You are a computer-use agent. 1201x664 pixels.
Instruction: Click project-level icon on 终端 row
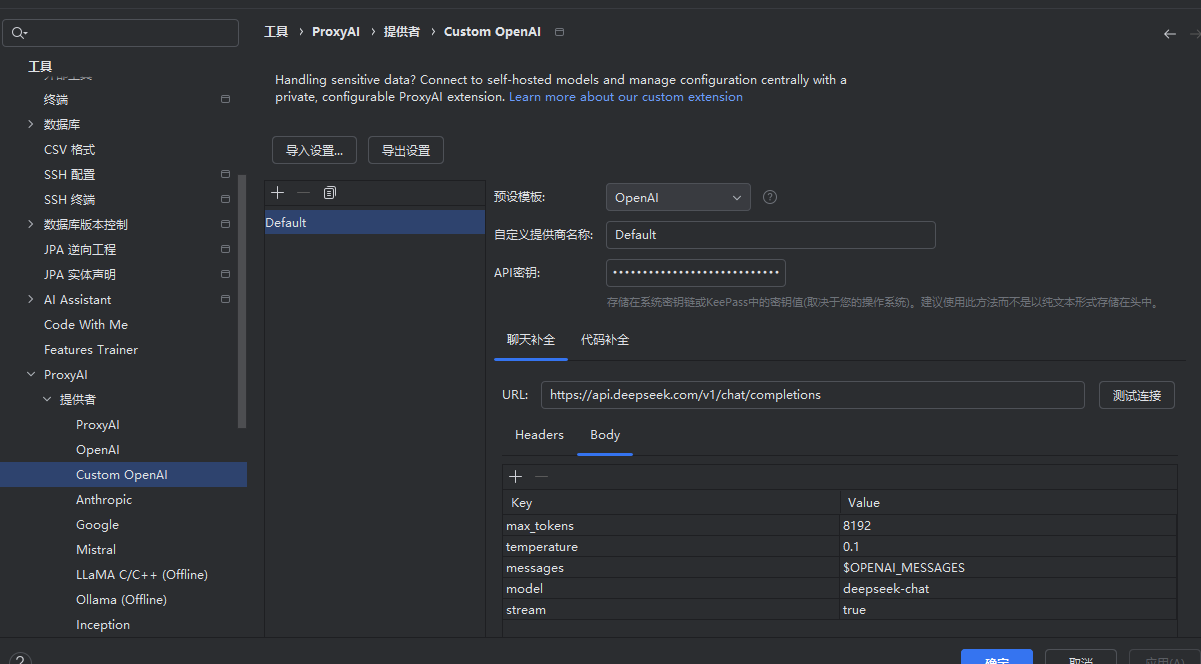pyautogui.click(x=225, y=100)
